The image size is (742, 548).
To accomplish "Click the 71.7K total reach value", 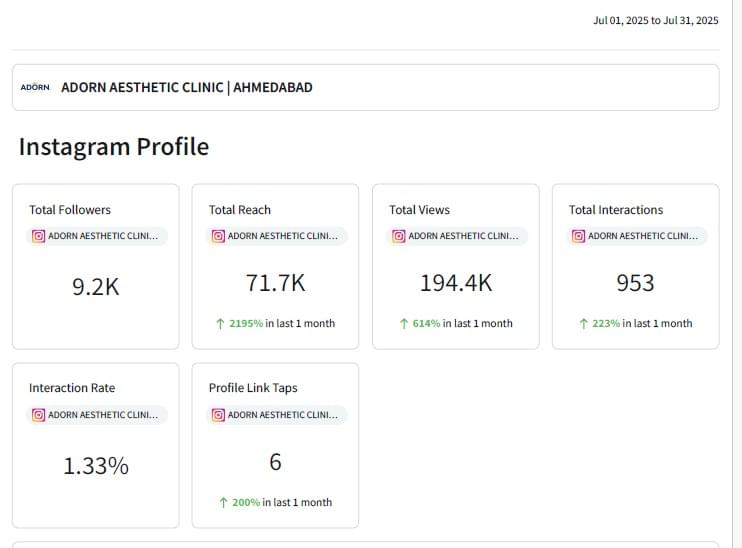I will coord(275,284).
